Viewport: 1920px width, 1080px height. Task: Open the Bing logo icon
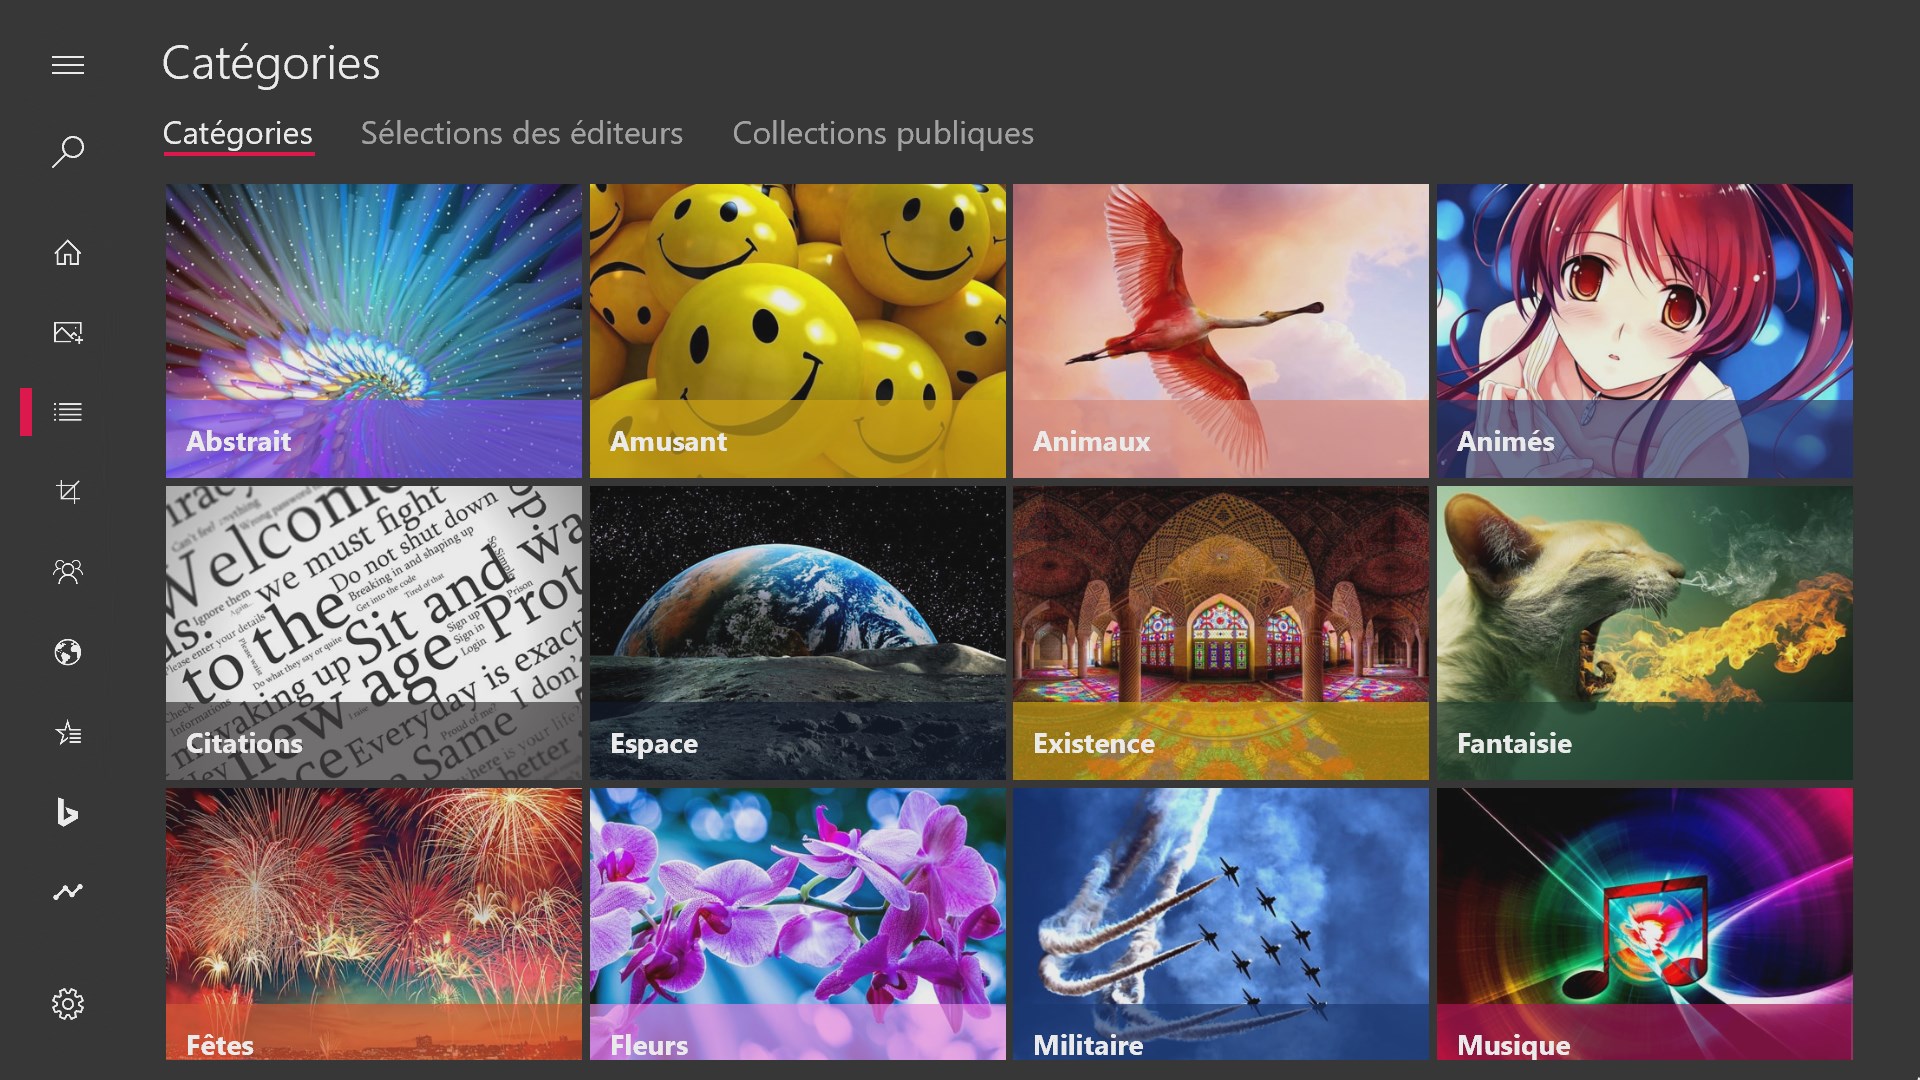pyautogui.click(x=68, y=812)
